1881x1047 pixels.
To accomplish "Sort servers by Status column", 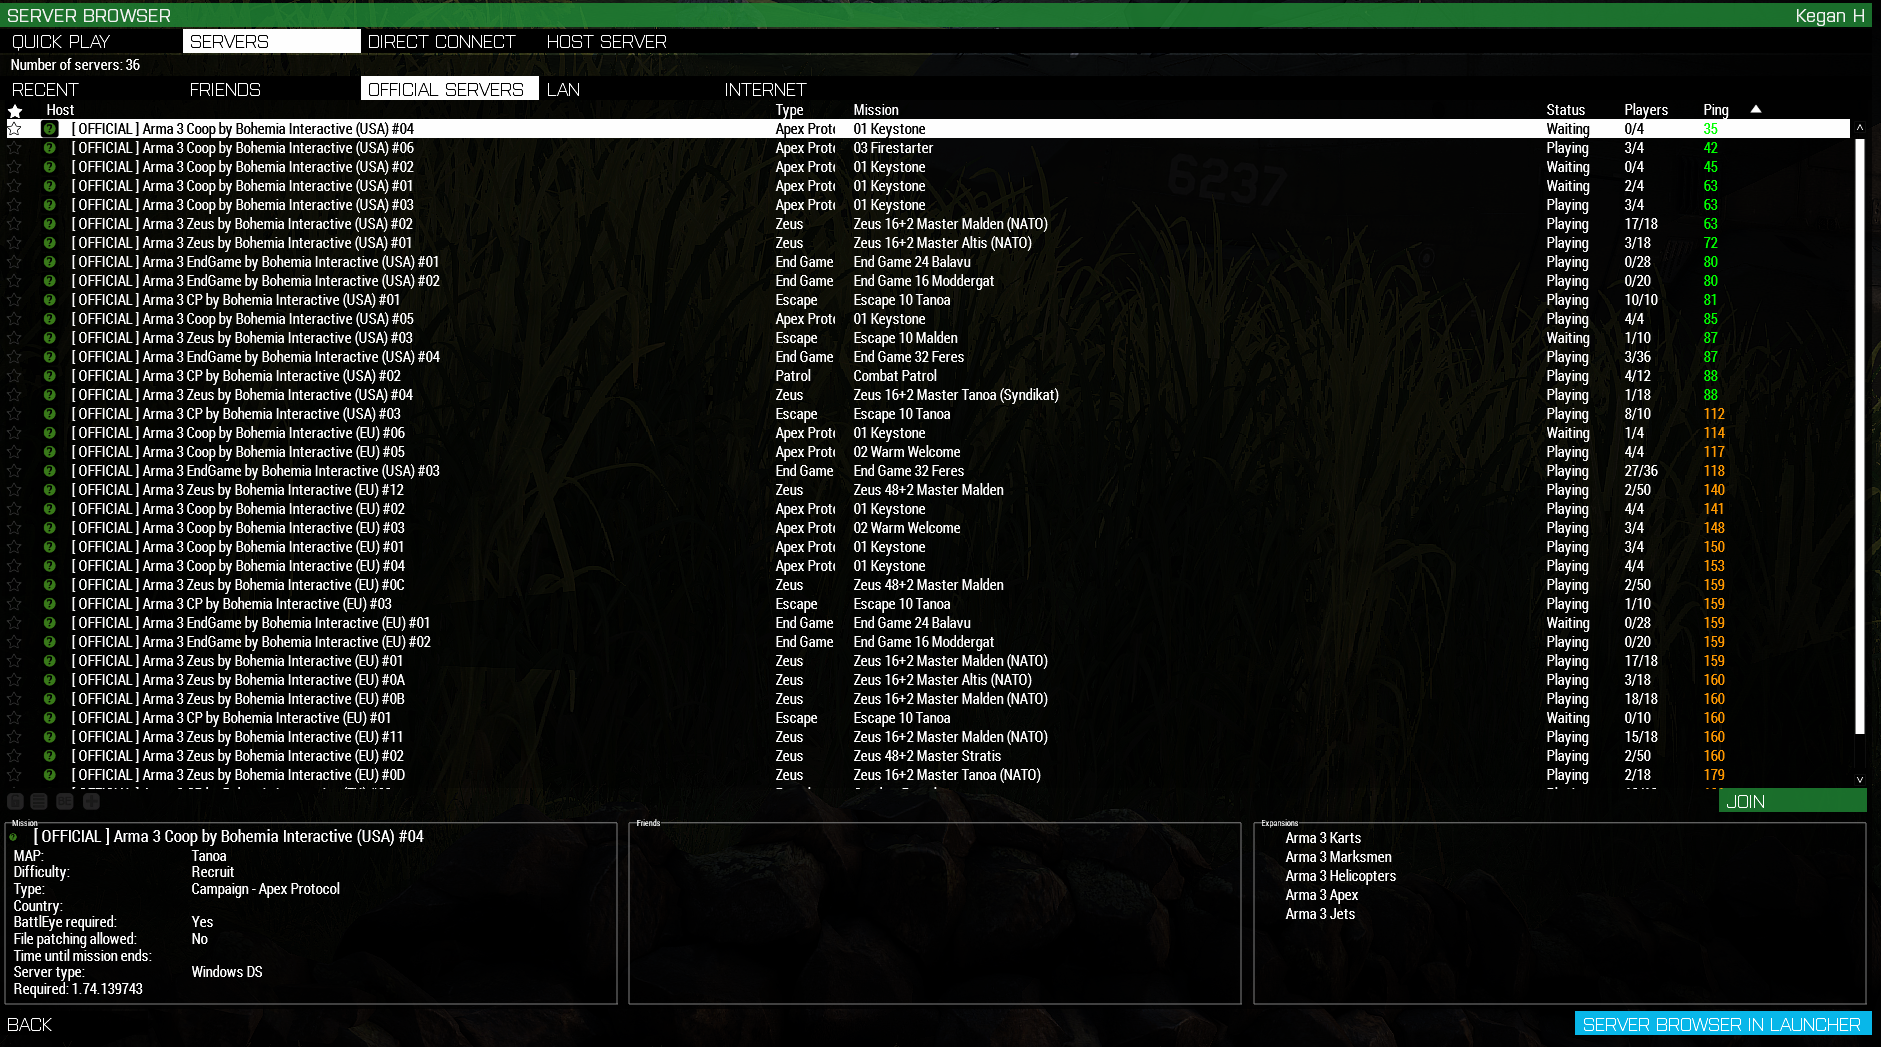I will pyautogui.click(x=1565, y=110).
